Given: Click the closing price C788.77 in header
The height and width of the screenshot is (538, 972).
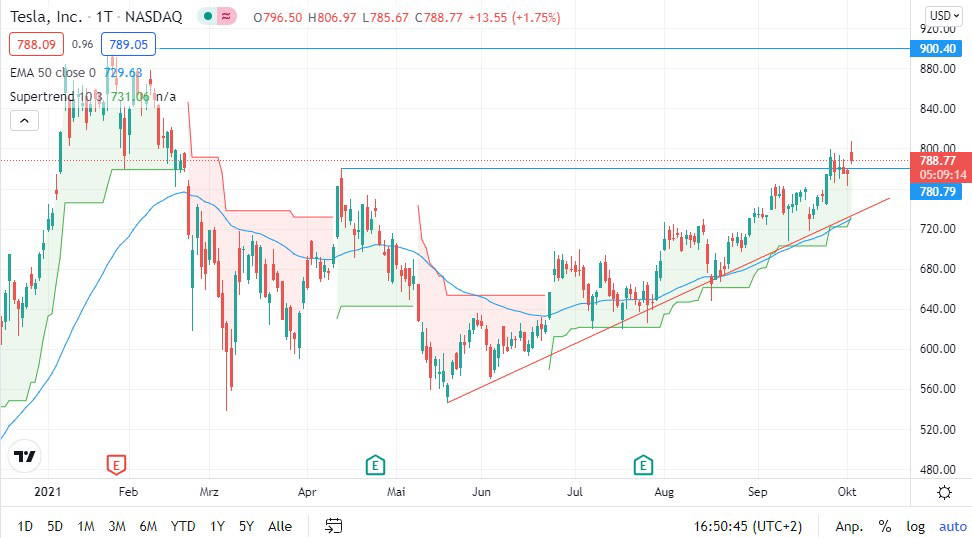Looking at the screenshot, I should 439,17.
